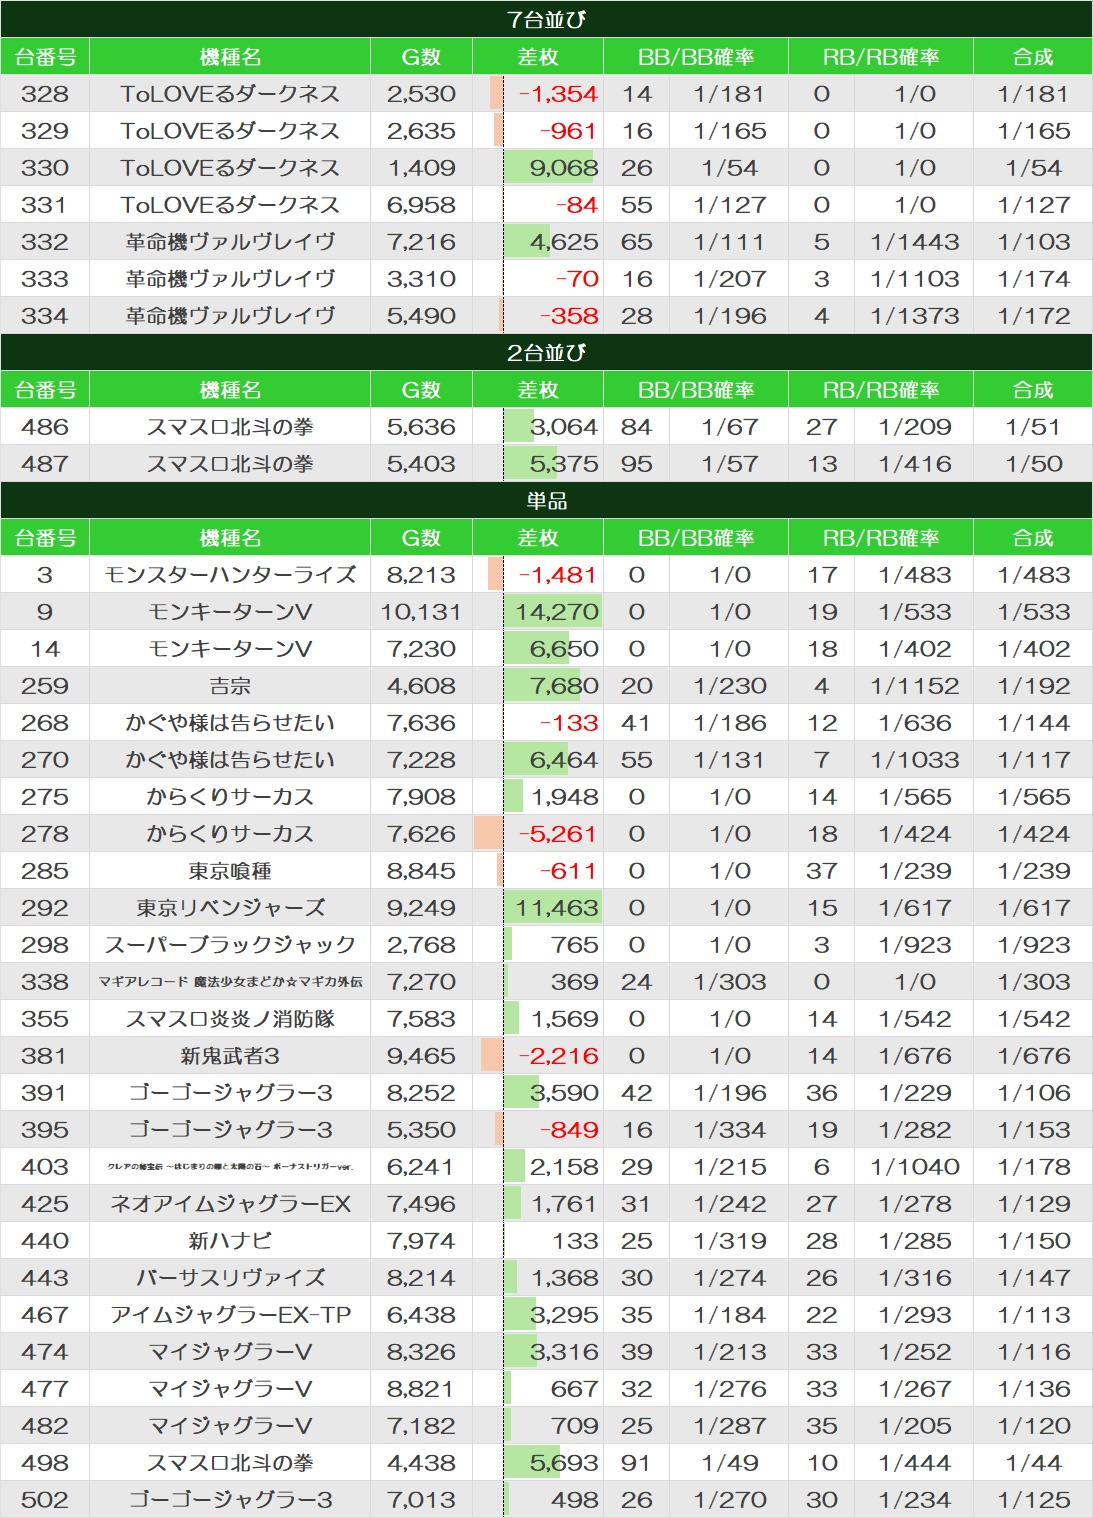Screen dimensions: 1093x1518
Task: Select 1/50 combined rate in row 487
Action: point(1033,464)
